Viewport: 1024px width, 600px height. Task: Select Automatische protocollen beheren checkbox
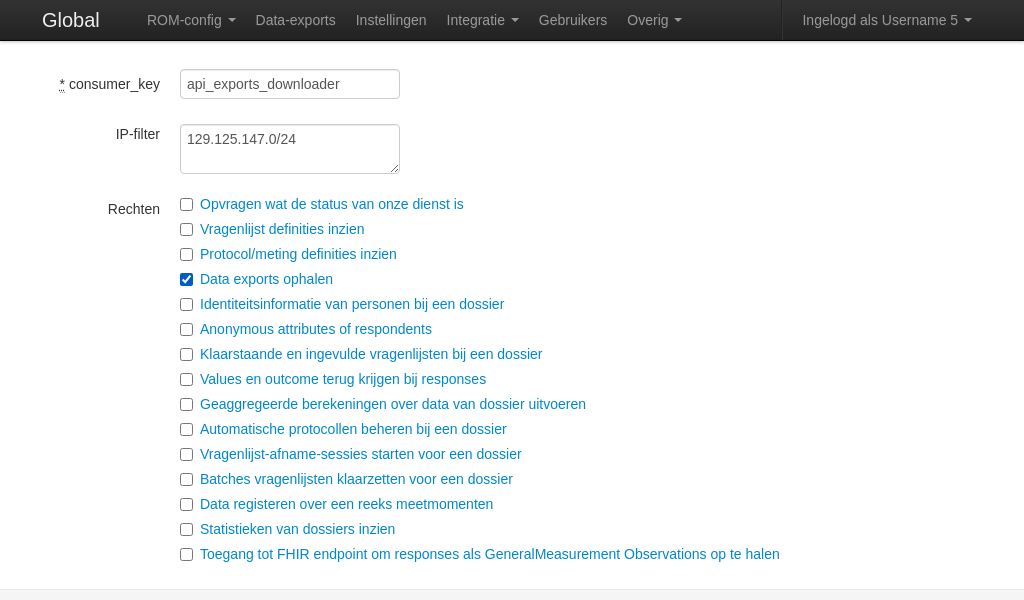coord(187,430)
